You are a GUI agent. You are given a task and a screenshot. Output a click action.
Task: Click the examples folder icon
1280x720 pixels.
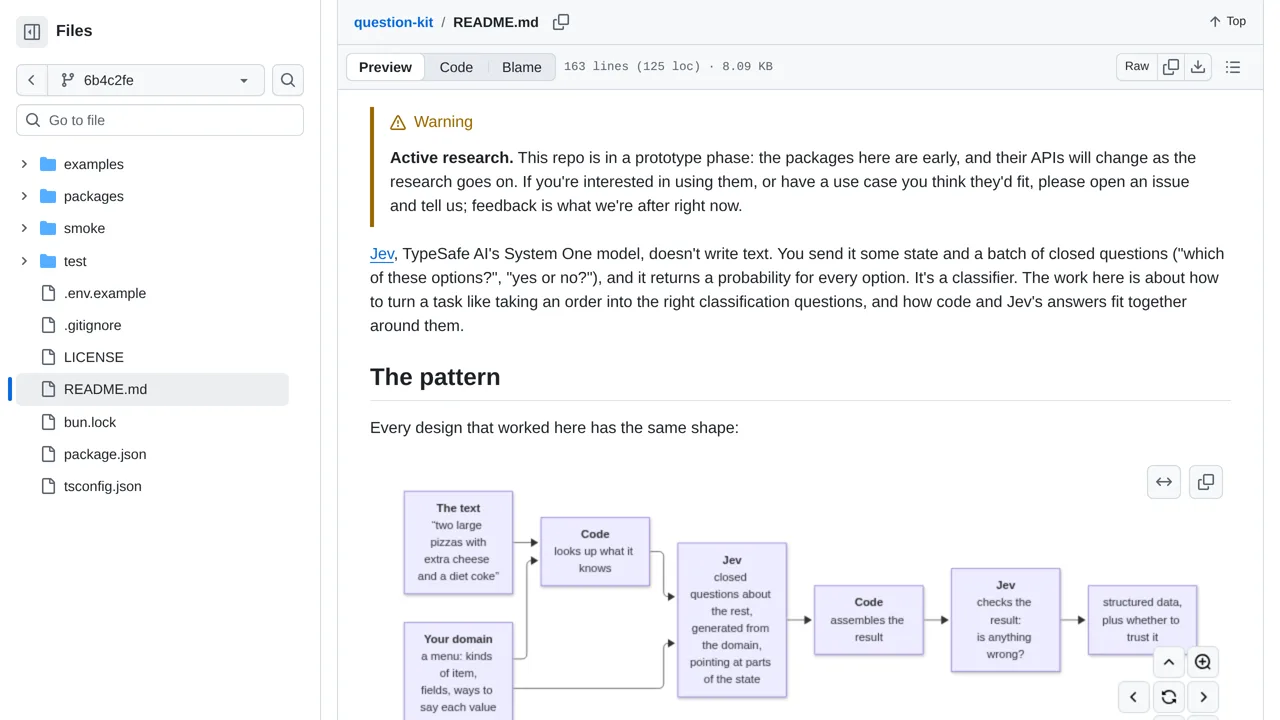(x=48, y=164)
